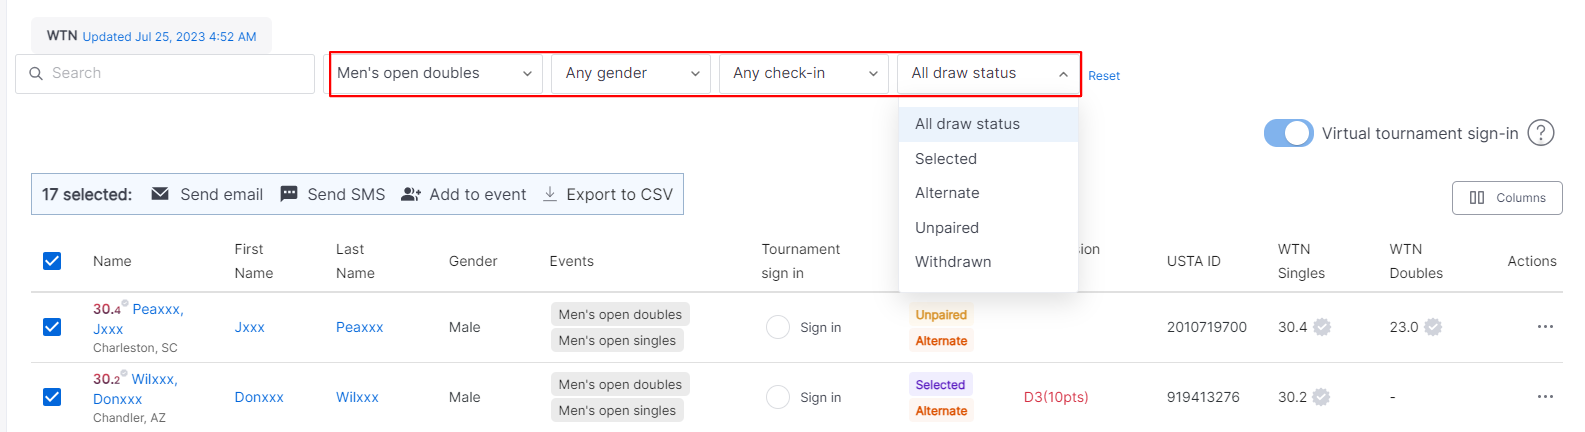Open the Men's open doubles event dropdown
The image size is (1585, 432).
pyautogui.click(x=436, y=73)
